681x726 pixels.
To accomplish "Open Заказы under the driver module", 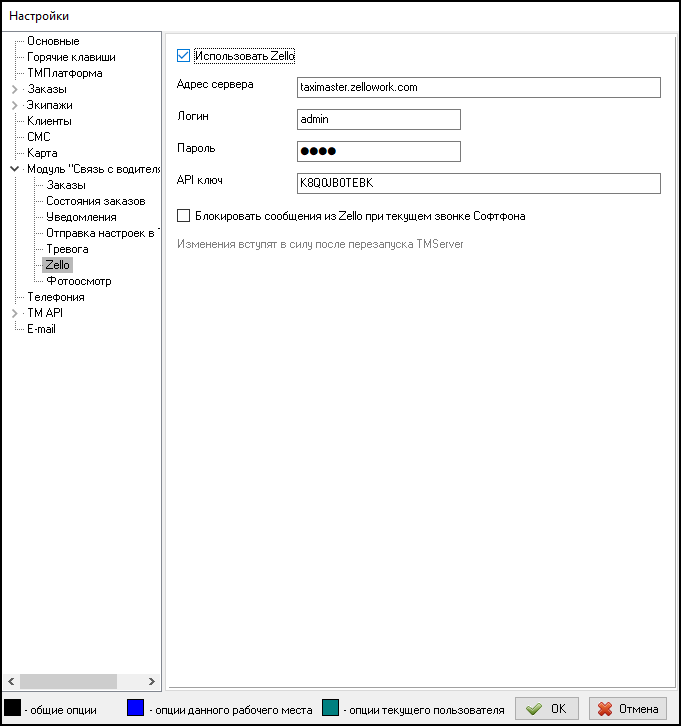I will click(66, 185).
